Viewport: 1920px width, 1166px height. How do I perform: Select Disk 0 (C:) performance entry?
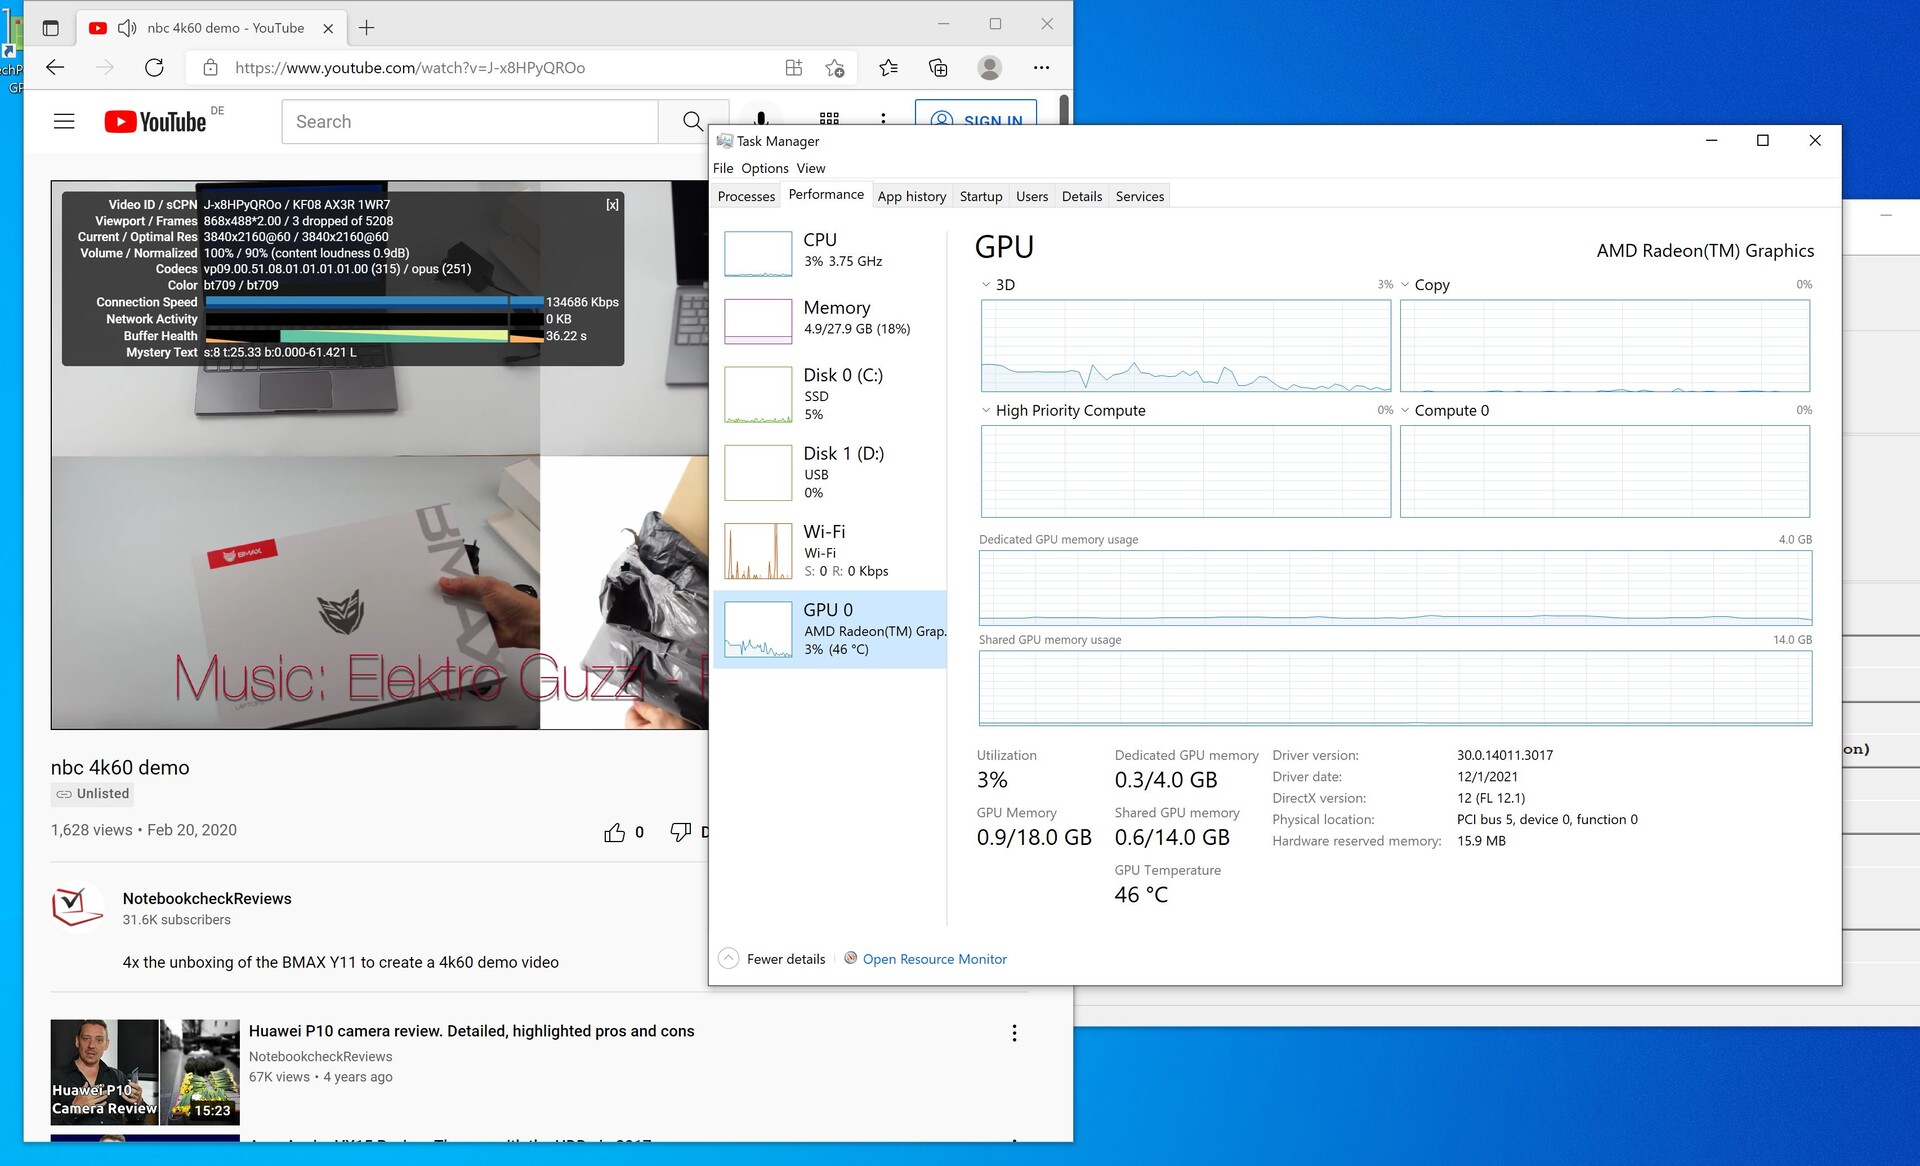point(830,393)
